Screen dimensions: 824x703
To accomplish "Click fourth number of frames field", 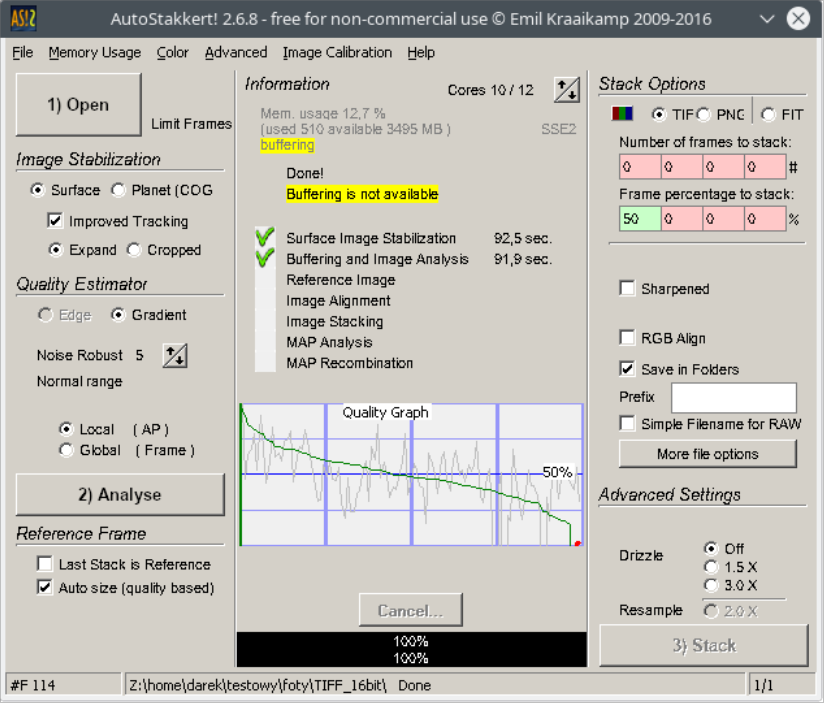I will coord(765,167).
